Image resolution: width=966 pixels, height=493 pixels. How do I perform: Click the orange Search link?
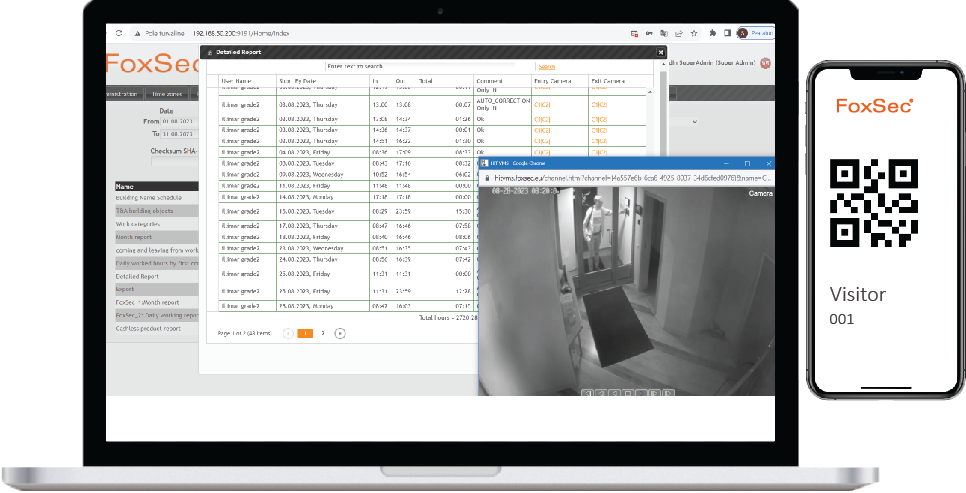pyautogui.click(x=546, y=67)
